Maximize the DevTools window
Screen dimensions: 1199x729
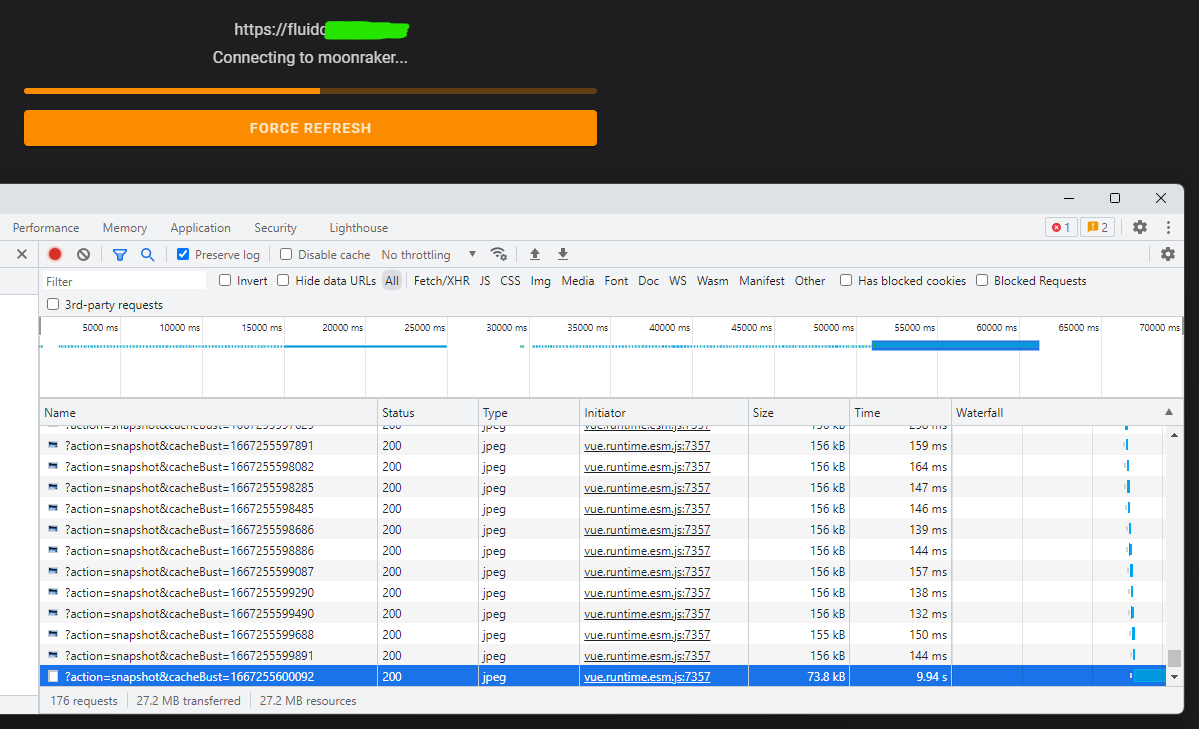click(1115, 198)
